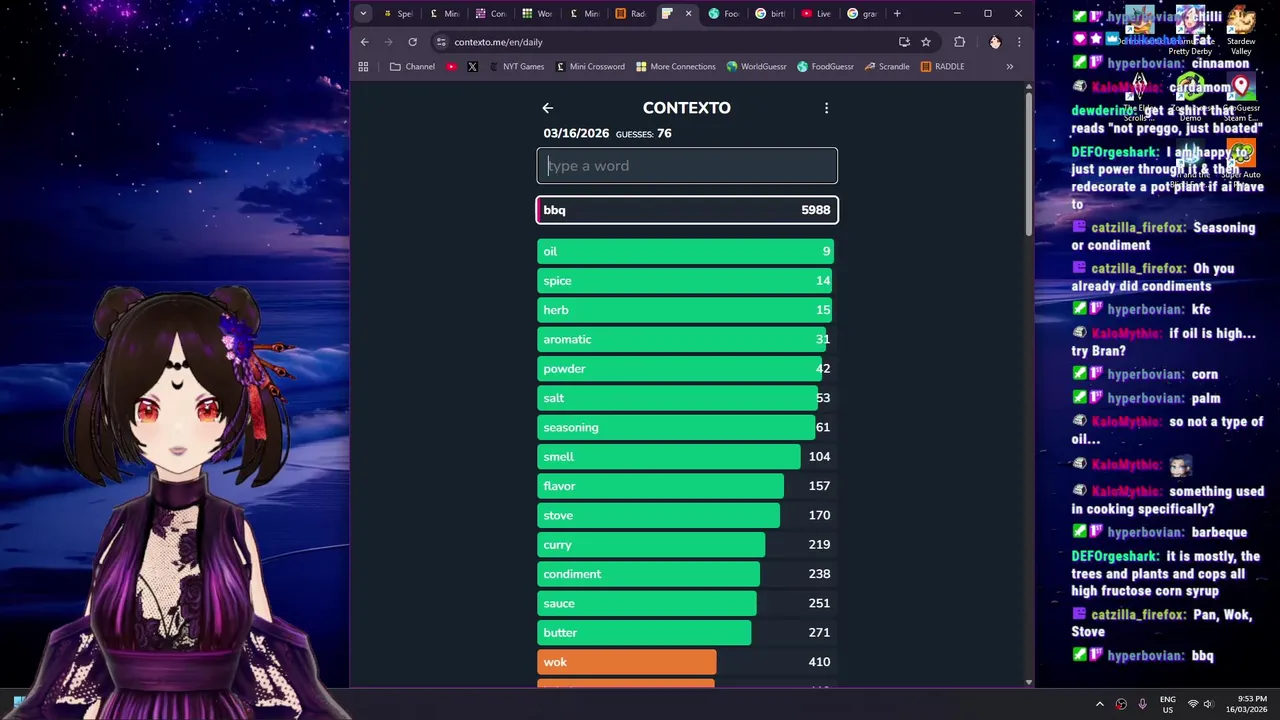The height and width of the screenshot is (720, 1280).
Task: Open the Stardew Valley desktop shortcut
Action: click(x=1241, y=32)
